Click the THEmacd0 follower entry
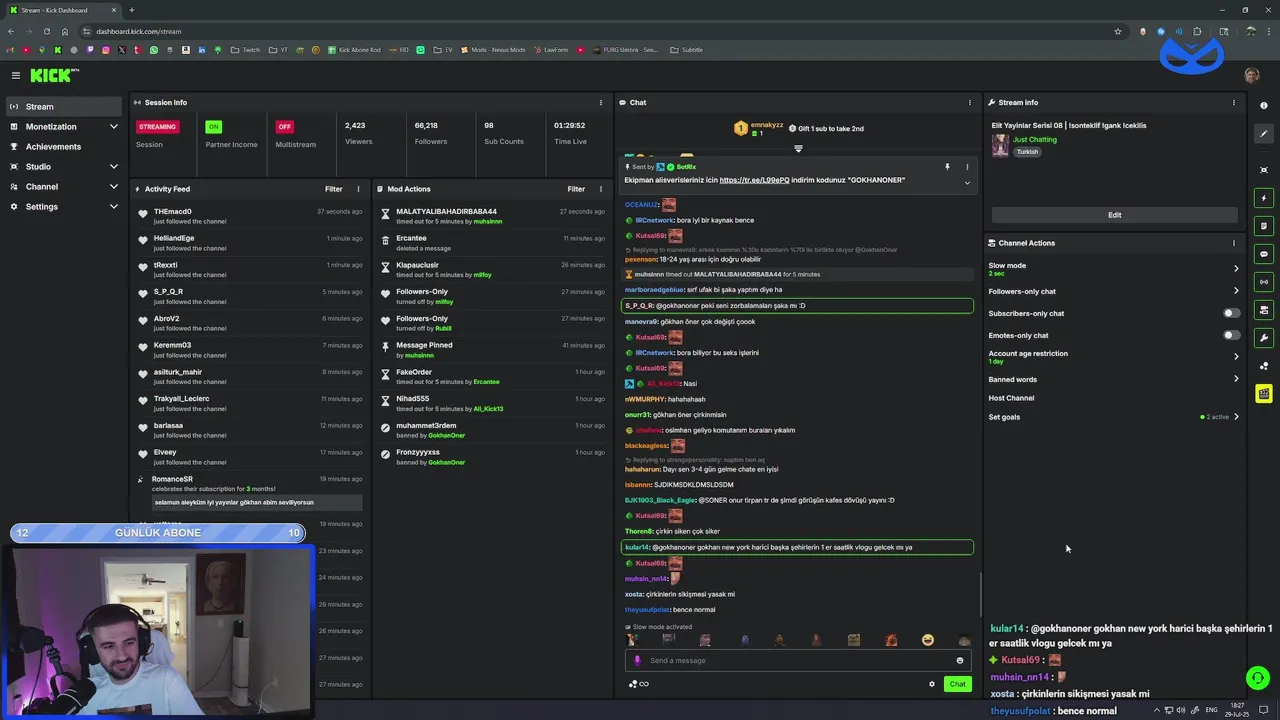 (x=249, y=215)
